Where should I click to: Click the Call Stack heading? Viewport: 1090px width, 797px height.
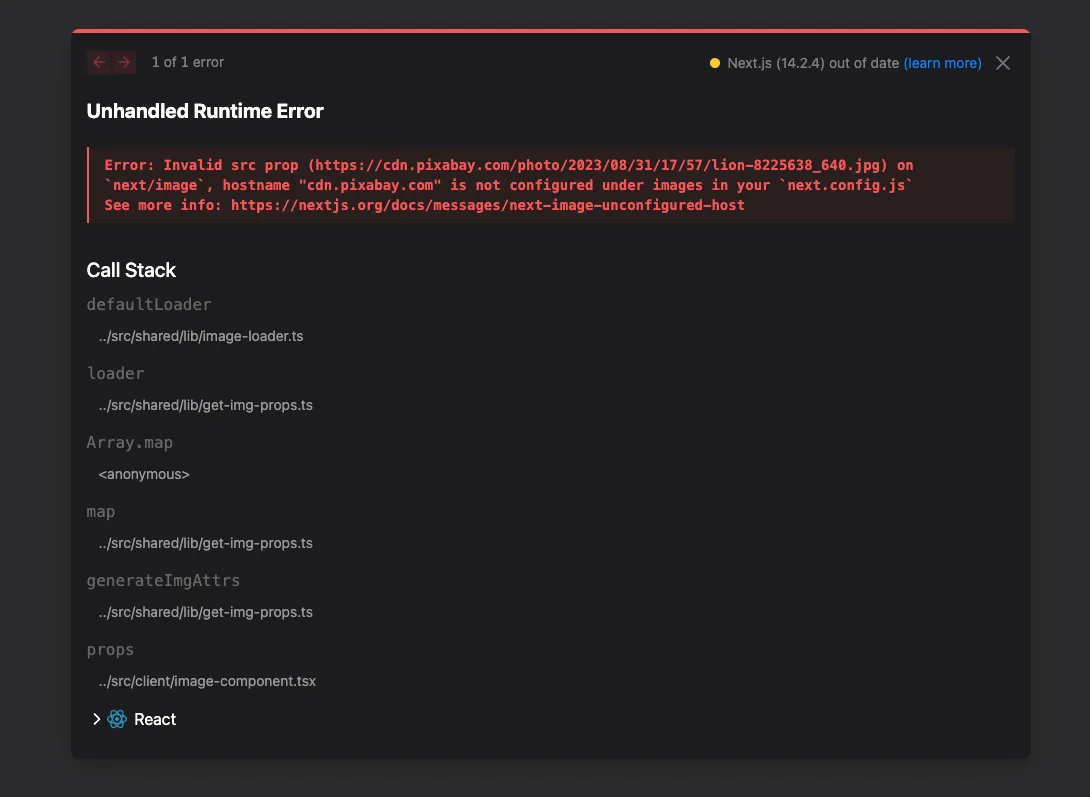click(131, 270)
